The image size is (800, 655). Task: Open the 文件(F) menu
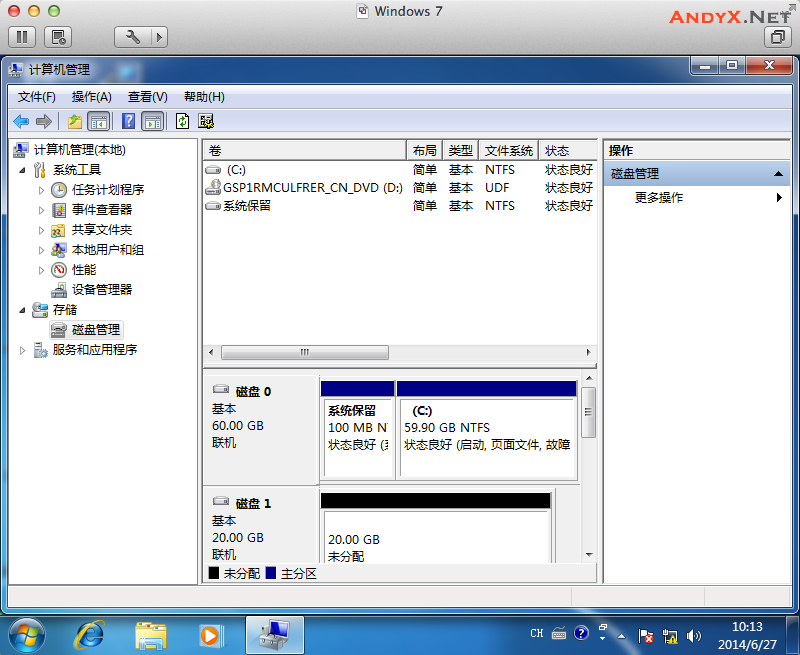[x=37, y=97]
